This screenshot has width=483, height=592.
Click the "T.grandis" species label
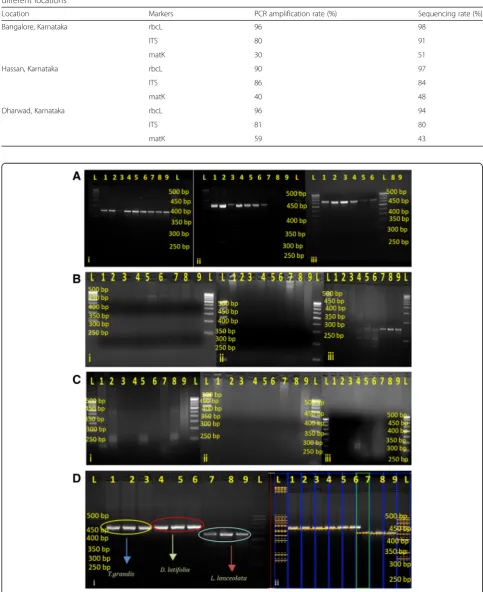(x=121, y=574)
